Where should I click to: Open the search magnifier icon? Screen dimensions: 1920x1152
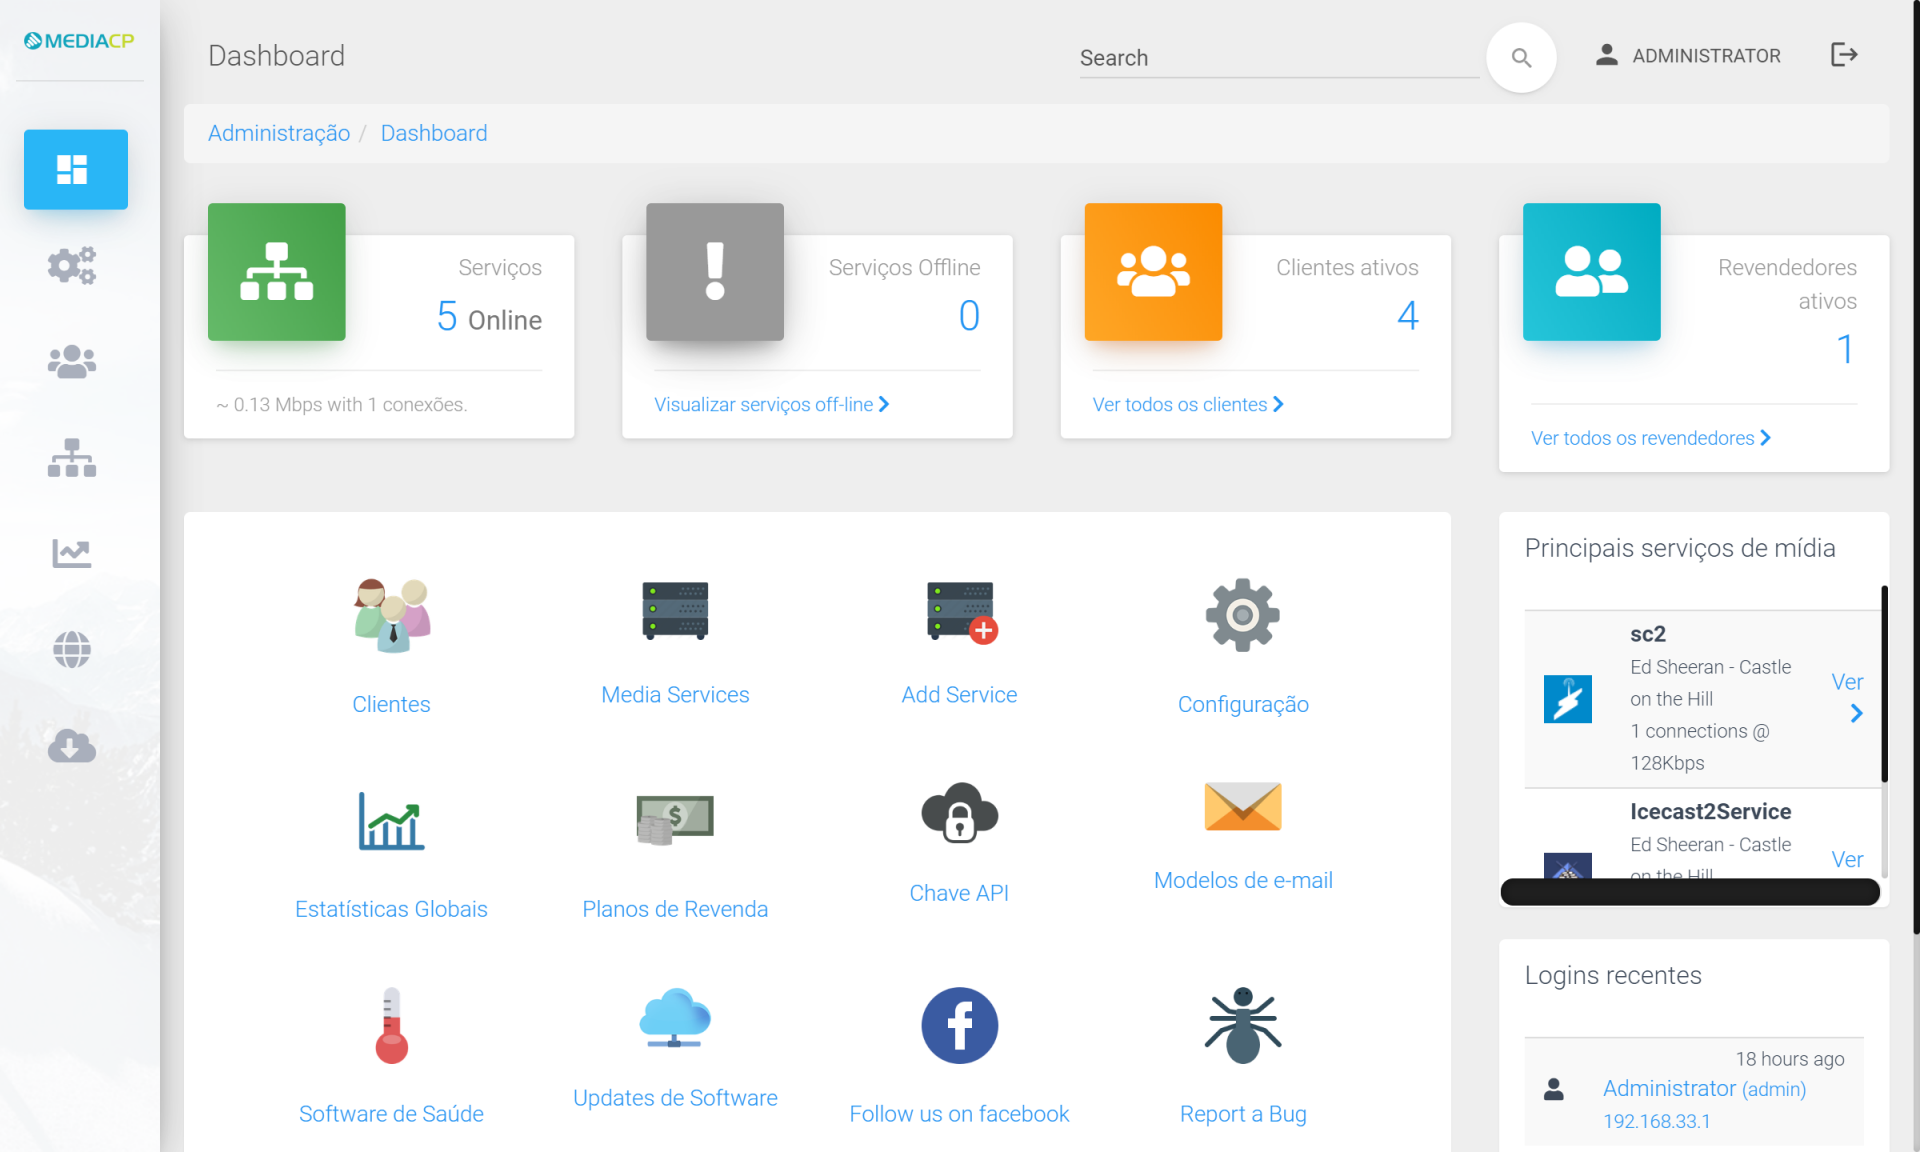click(1521, 57)
